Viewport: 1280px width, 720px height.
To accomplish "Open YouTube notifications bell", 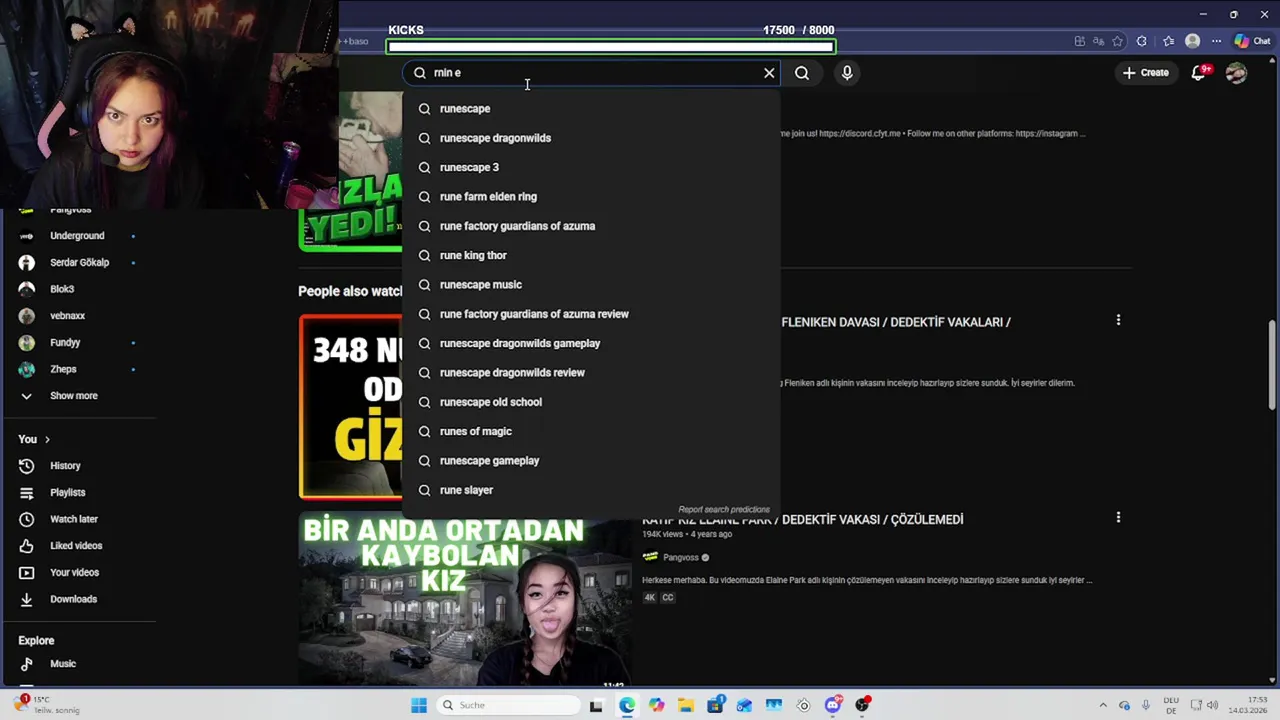I will pyautogui.click(x=1199, y=73).
